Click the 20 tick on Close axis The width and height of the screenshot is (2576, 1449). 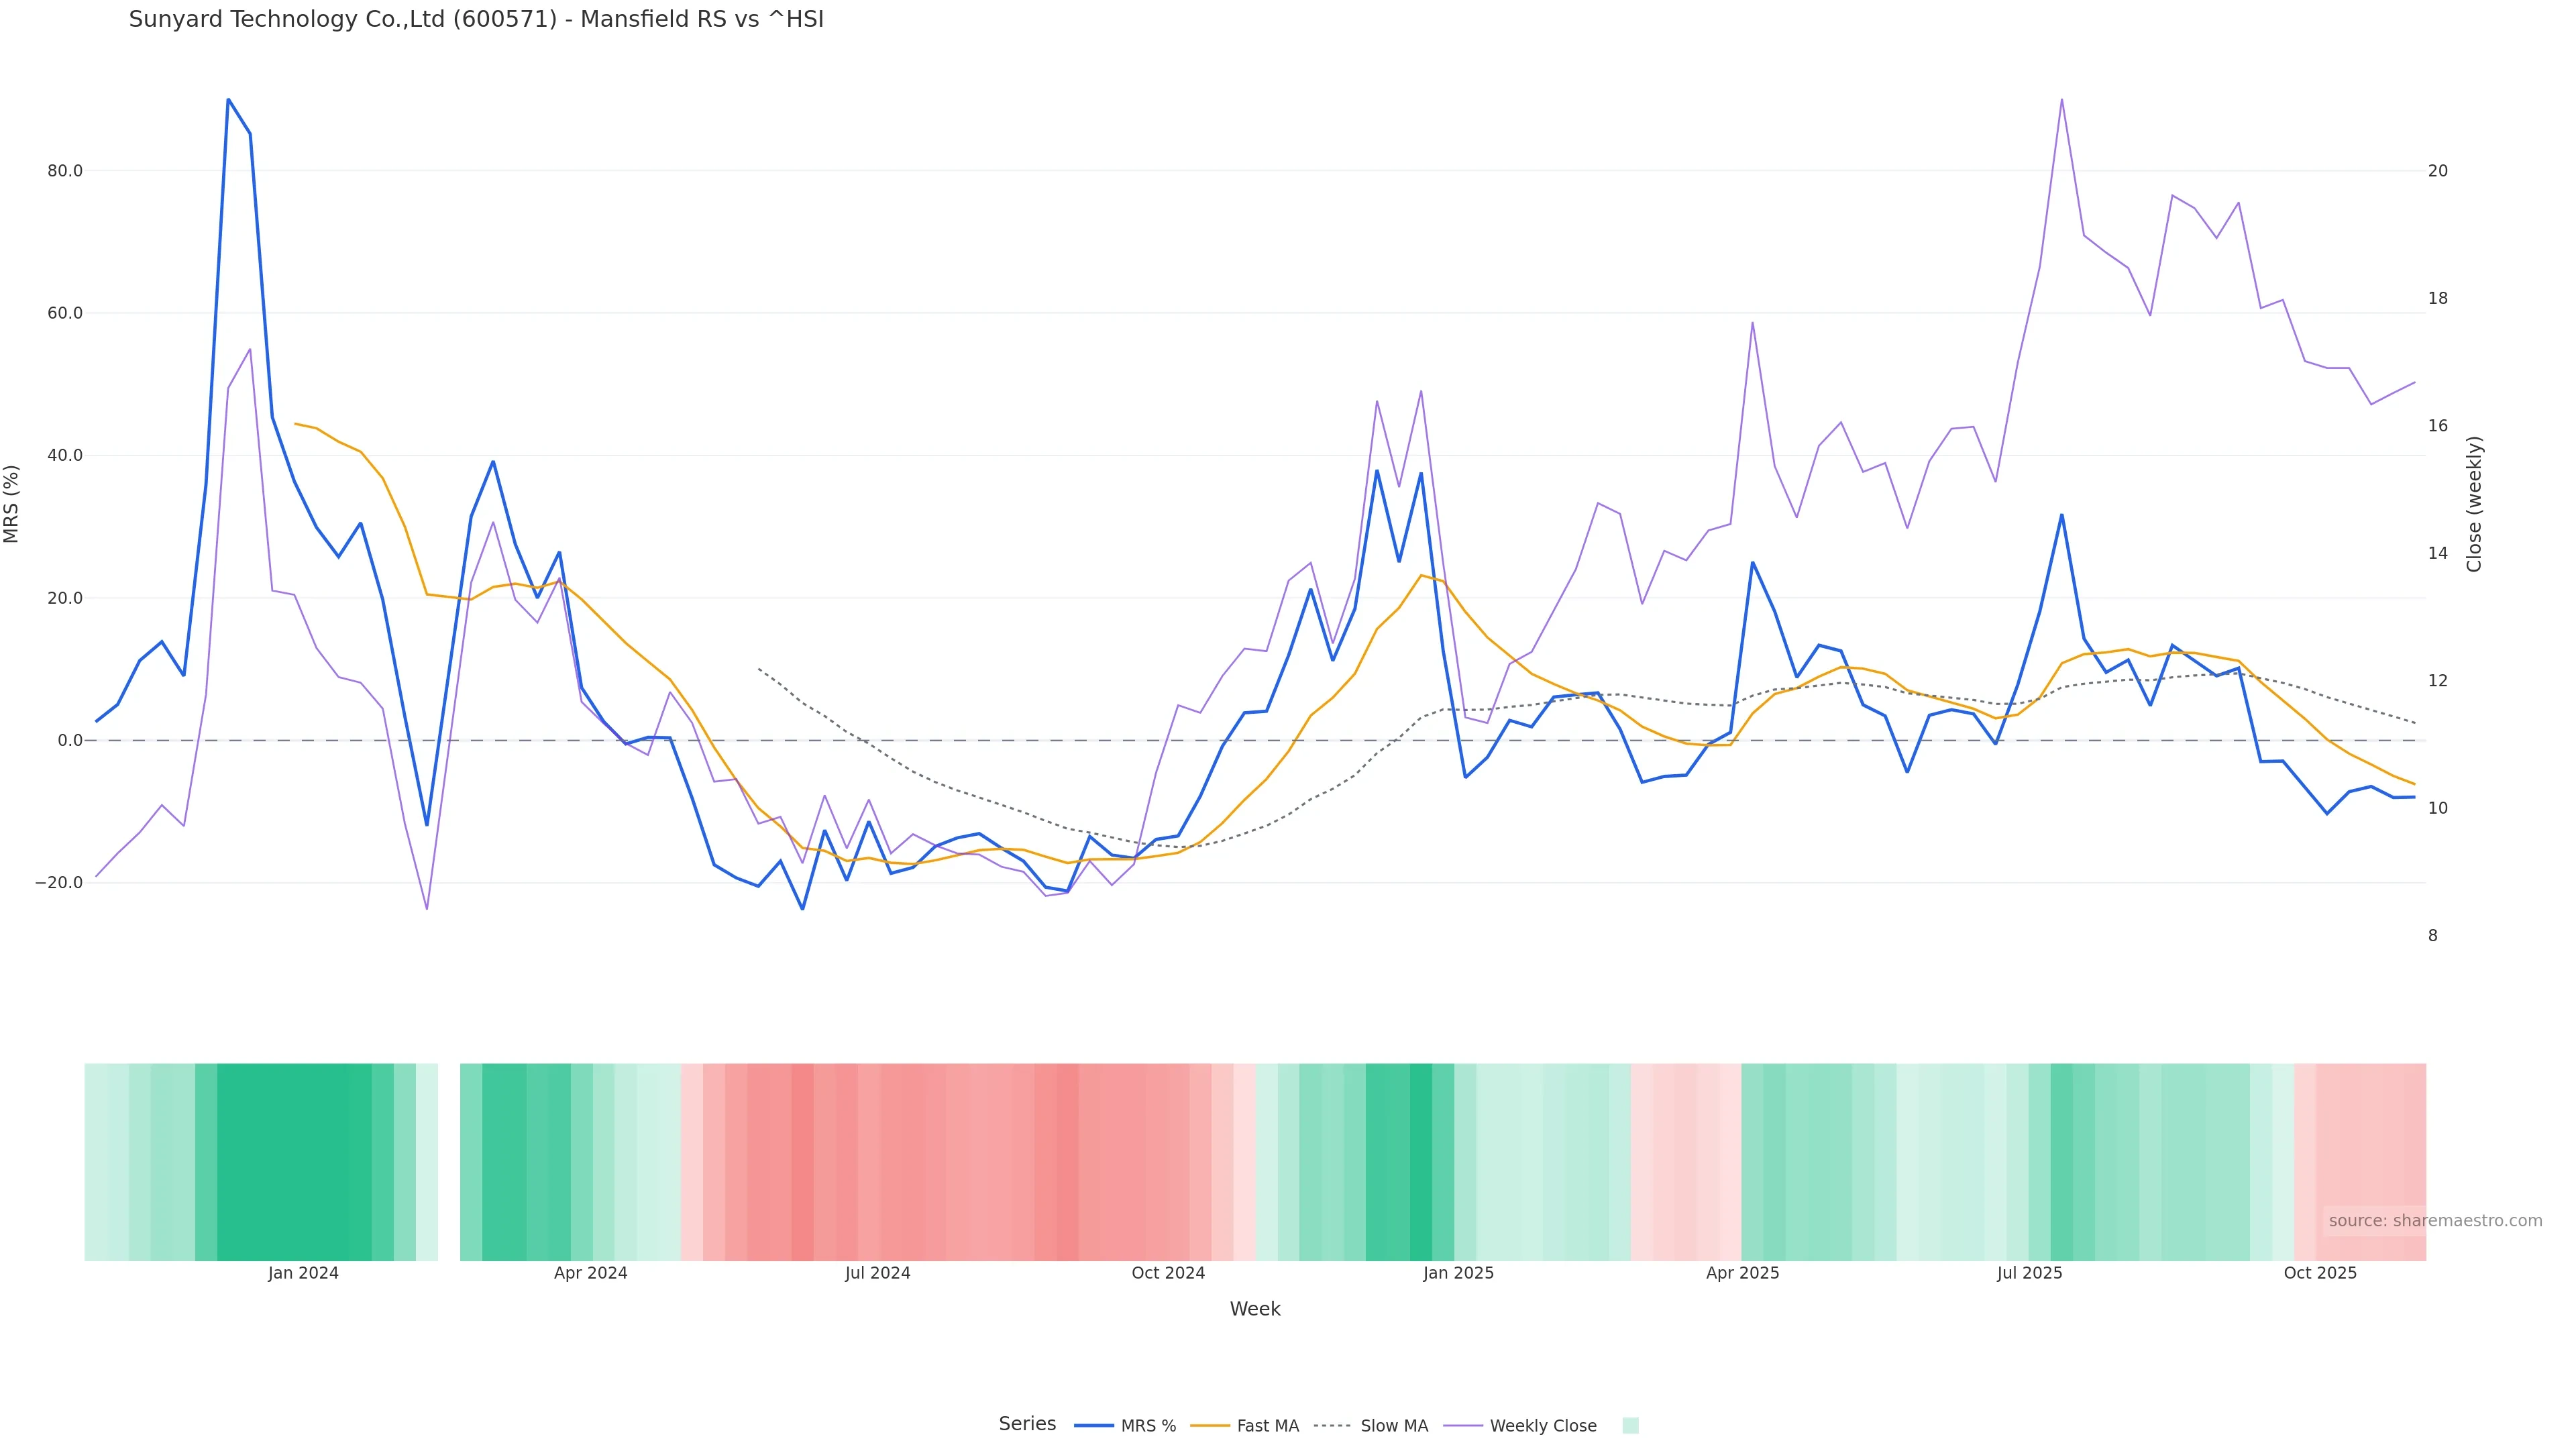[x=2437, y=171]
